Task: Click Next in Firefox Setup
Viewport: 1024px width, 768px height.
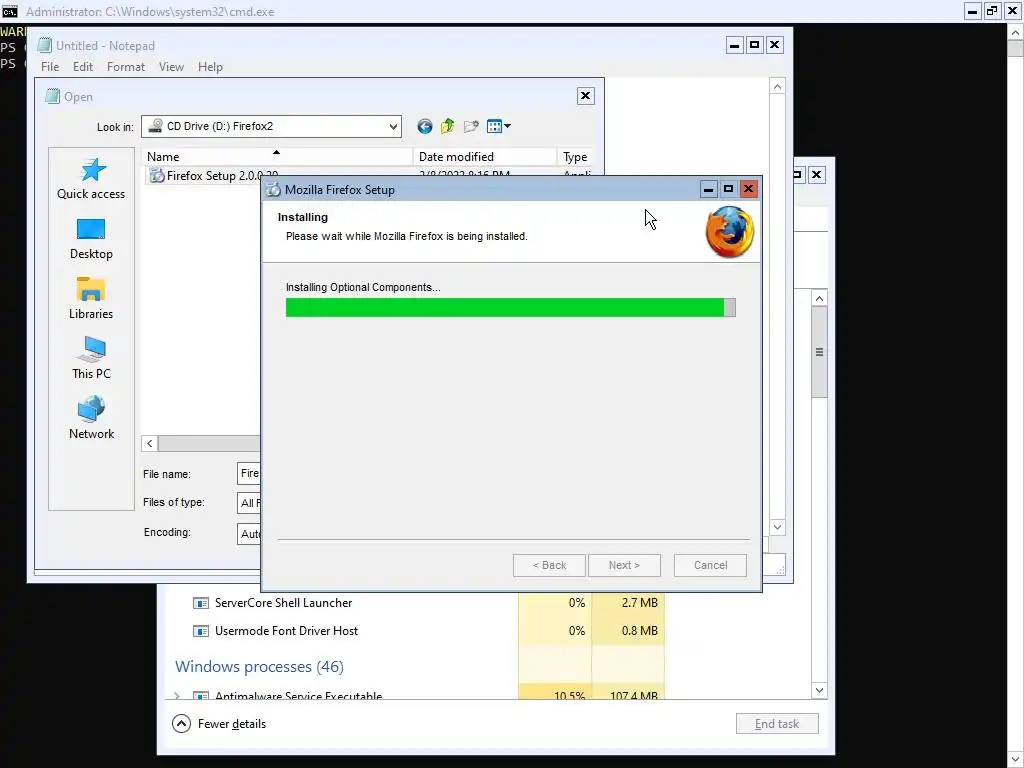Action: click(624, 565)
